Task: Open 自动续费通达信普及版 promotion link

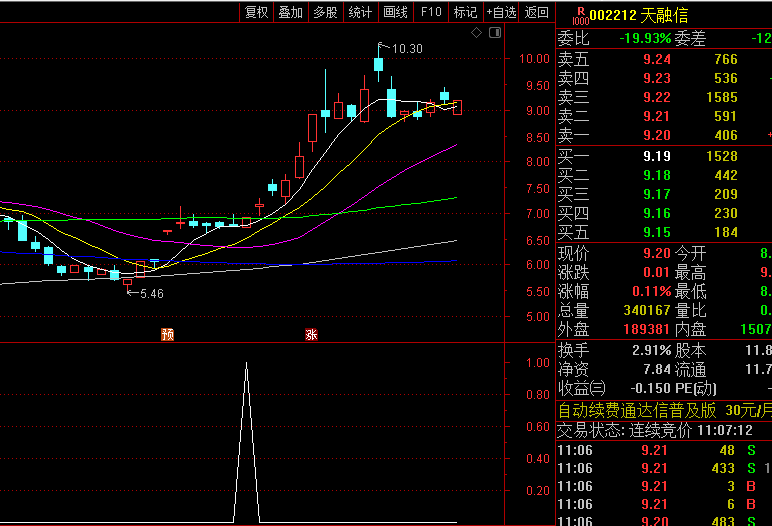Action: (x=664, y=410)
